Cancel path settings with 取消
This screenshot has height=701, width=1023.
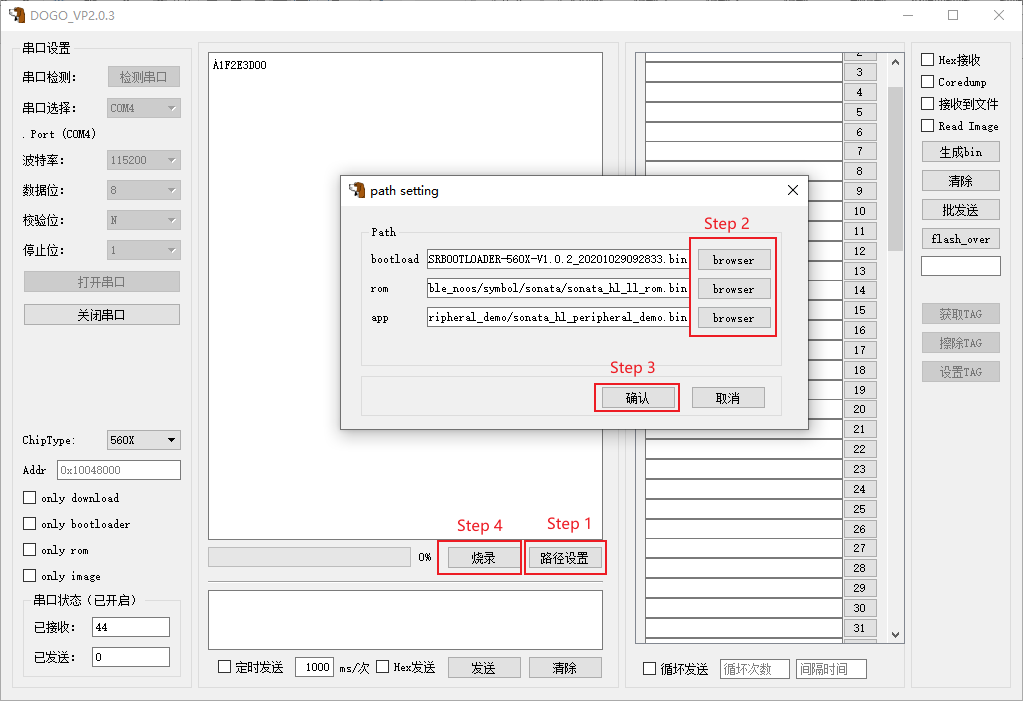tap(728, 398)
